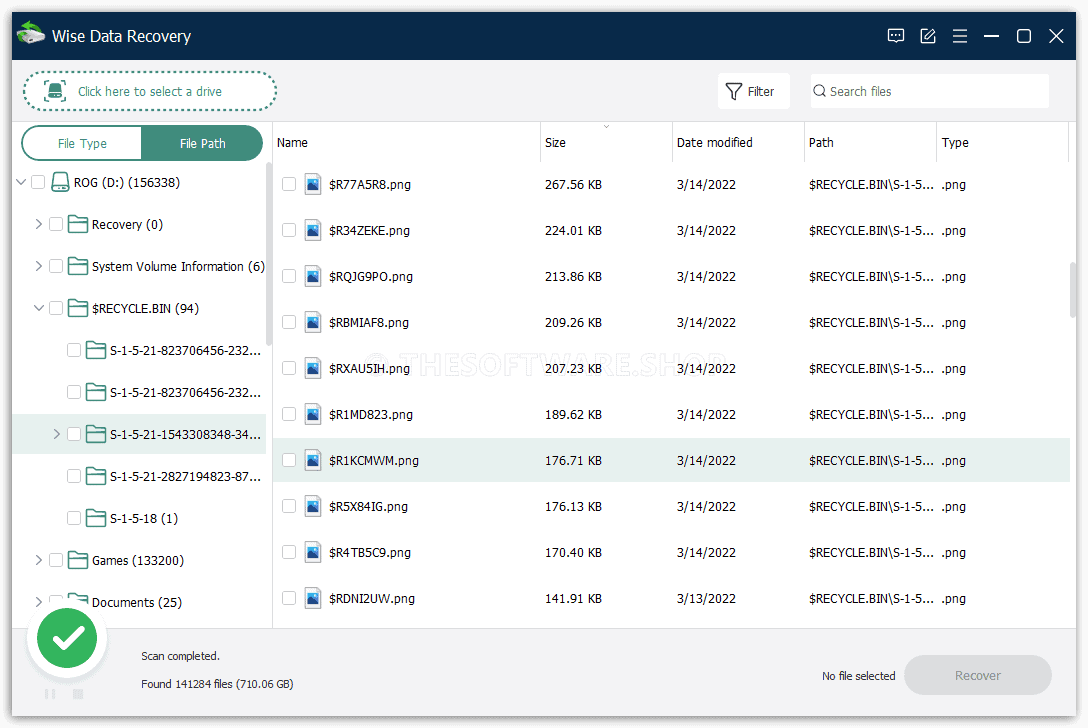Tick the checkbox for $RQJG9PO.png

[x=289, y=276]
